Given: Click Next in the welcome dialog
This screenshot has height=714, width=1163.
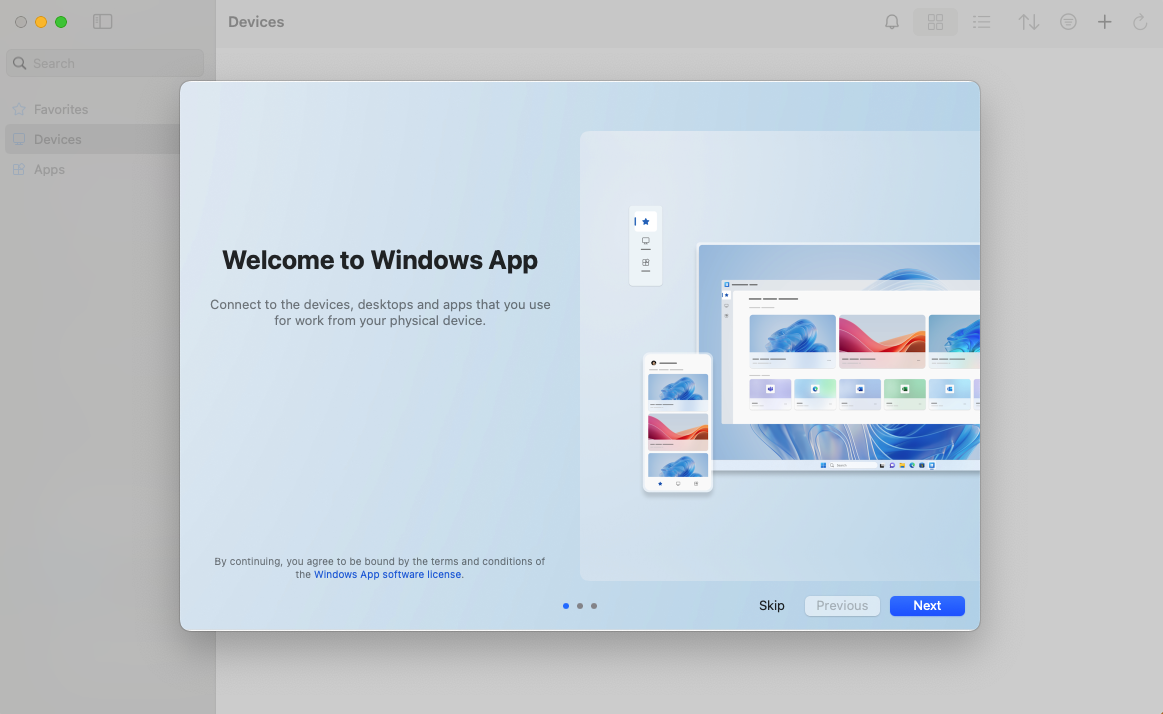Looking at the screenshot, I should coord(927,606).
